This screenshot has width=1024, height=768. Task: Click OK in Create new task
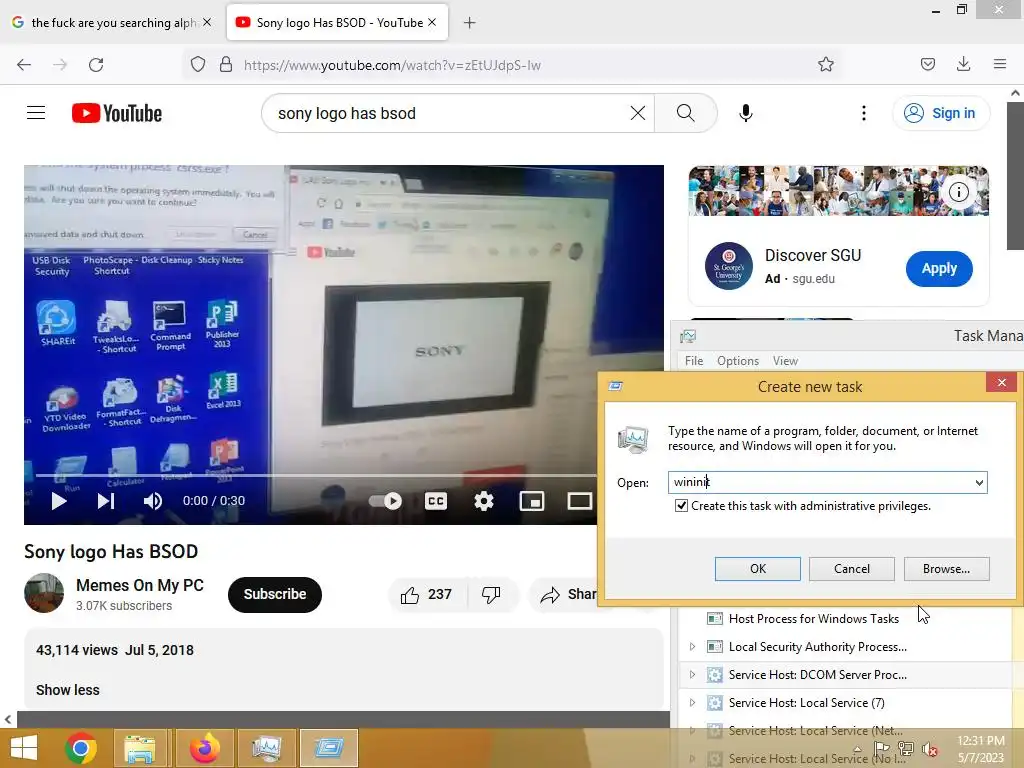coord(758,569)
